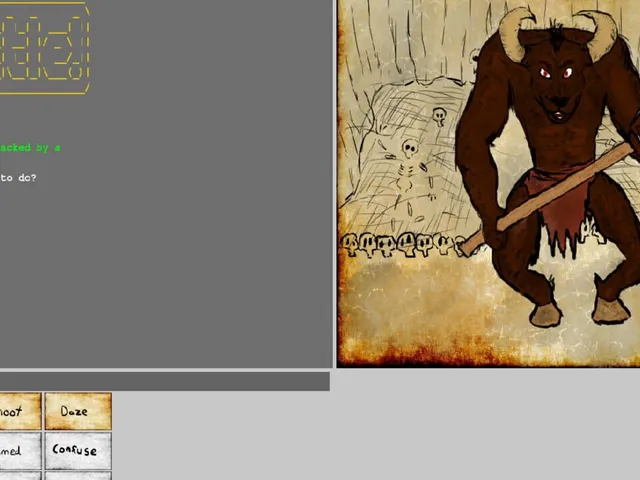This screenshot has height=480, width=640.
Task: Click the yellow ASCII art game logo
Action: pos(44,48)
